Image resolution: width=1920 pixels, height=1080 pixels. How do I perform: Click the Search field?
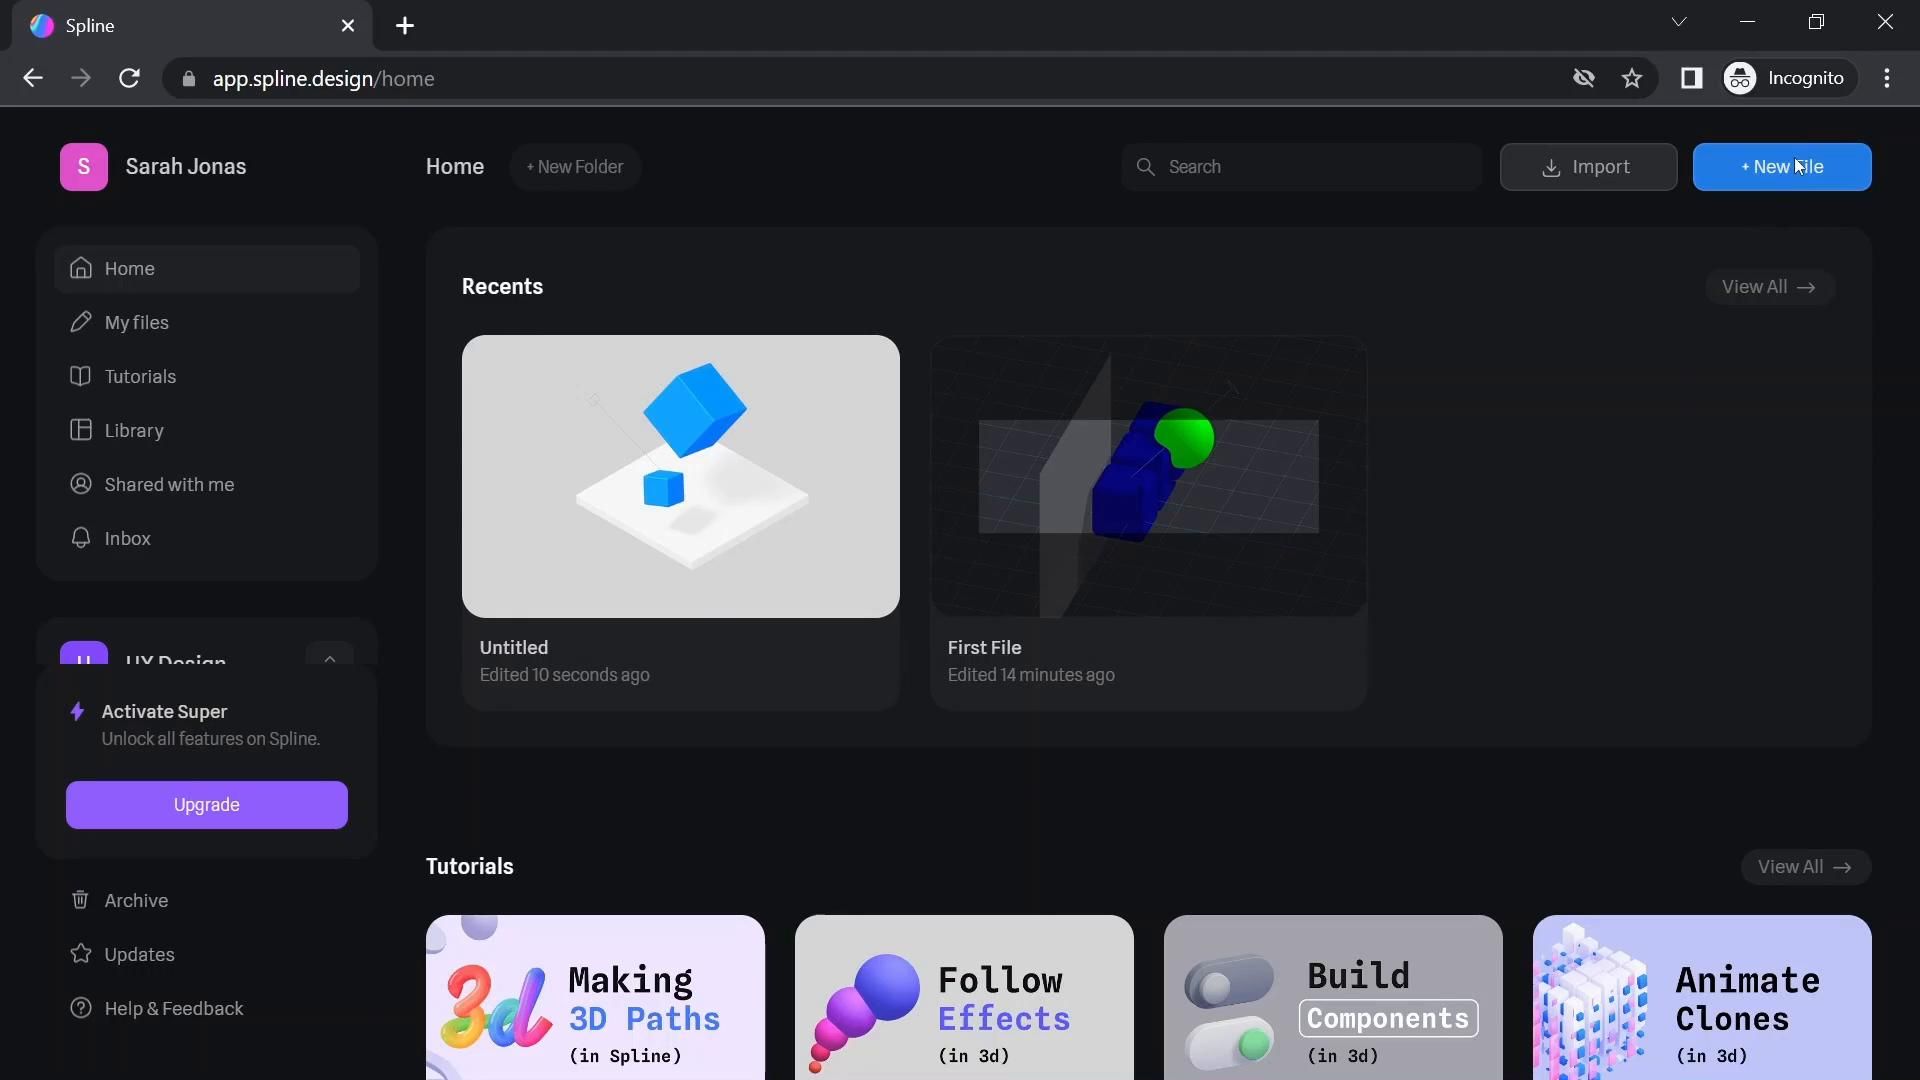point(1301,167)
